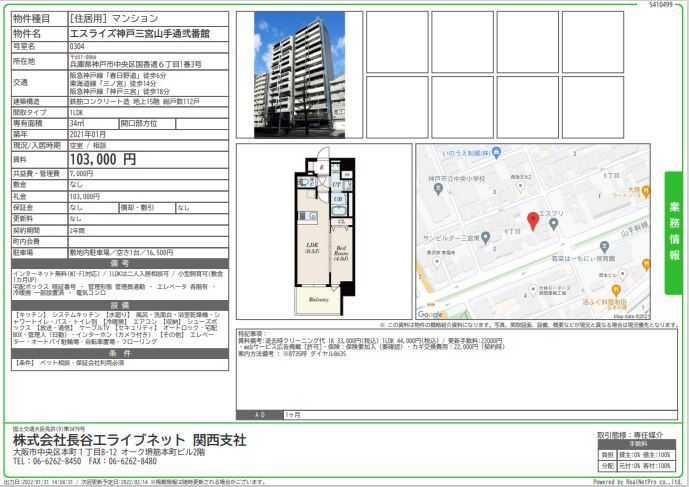
Task: Click the 1LDK layout type value
Action: click(76, 113)
